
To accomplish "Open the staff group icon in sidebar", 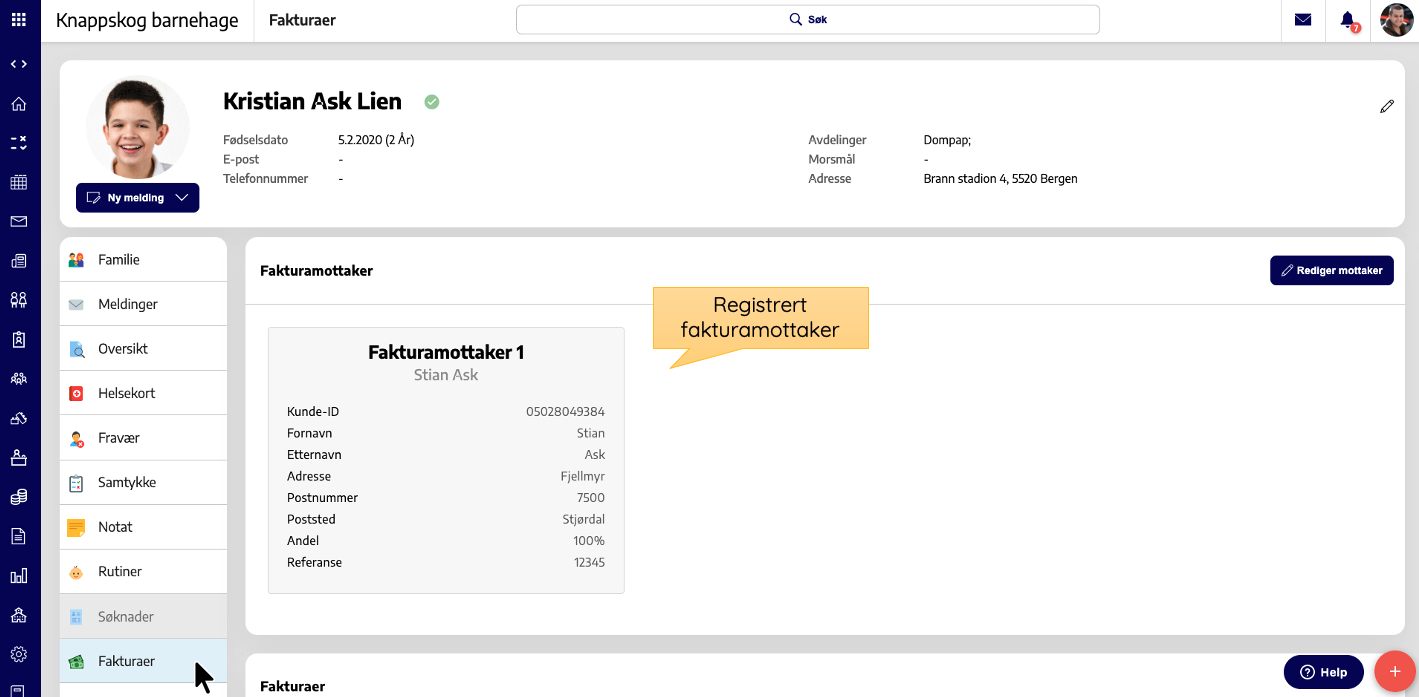I will click(x=18, y=379).
